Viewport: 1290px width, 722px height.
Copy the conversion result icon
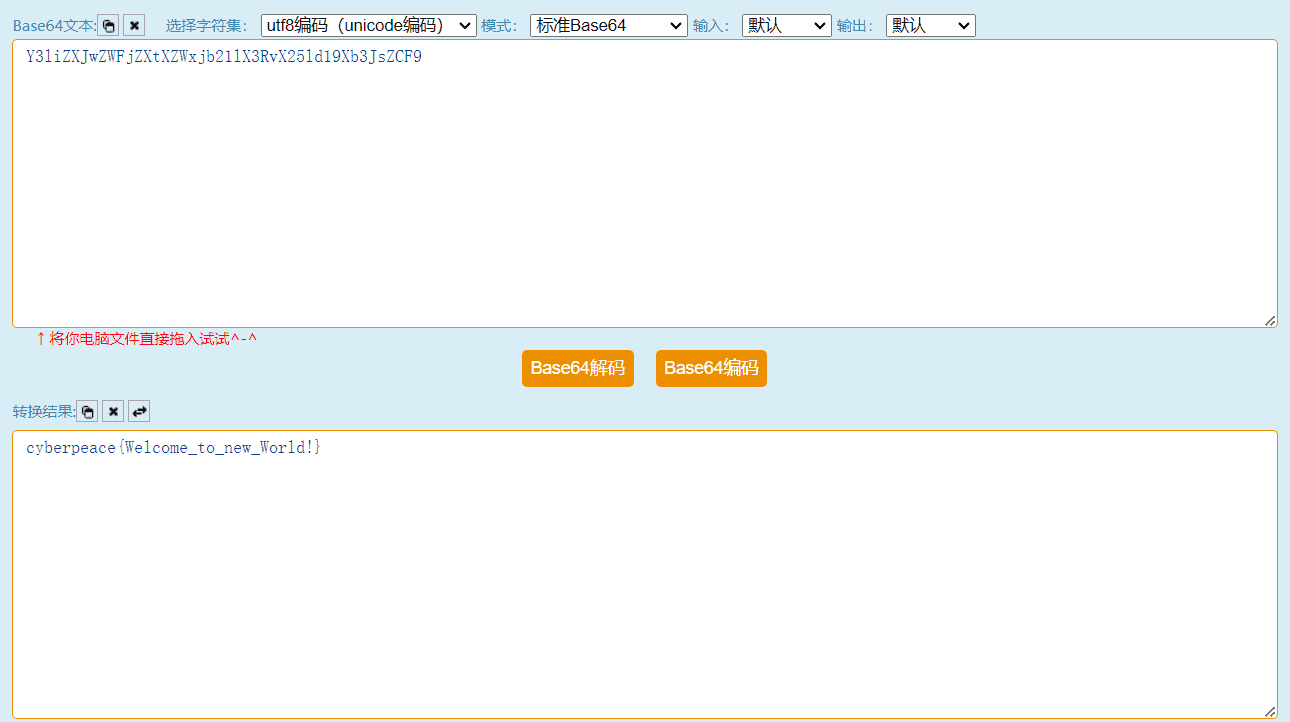[87, 411]
